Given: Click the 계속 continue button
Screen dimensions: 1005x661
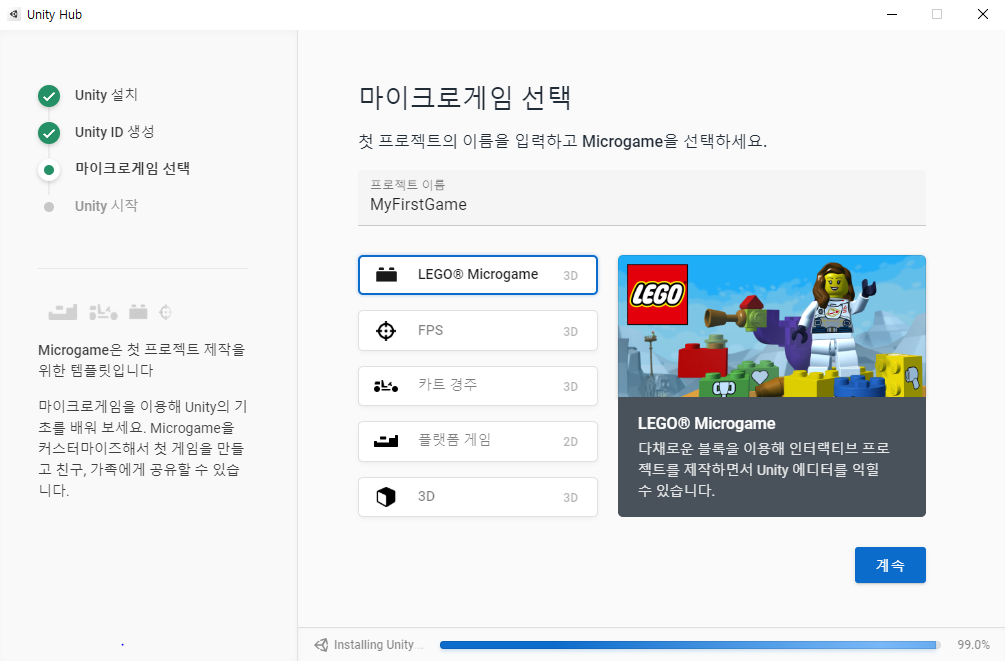Looking at the screenshot, I should pyautogui.click(x=890, y=565).
